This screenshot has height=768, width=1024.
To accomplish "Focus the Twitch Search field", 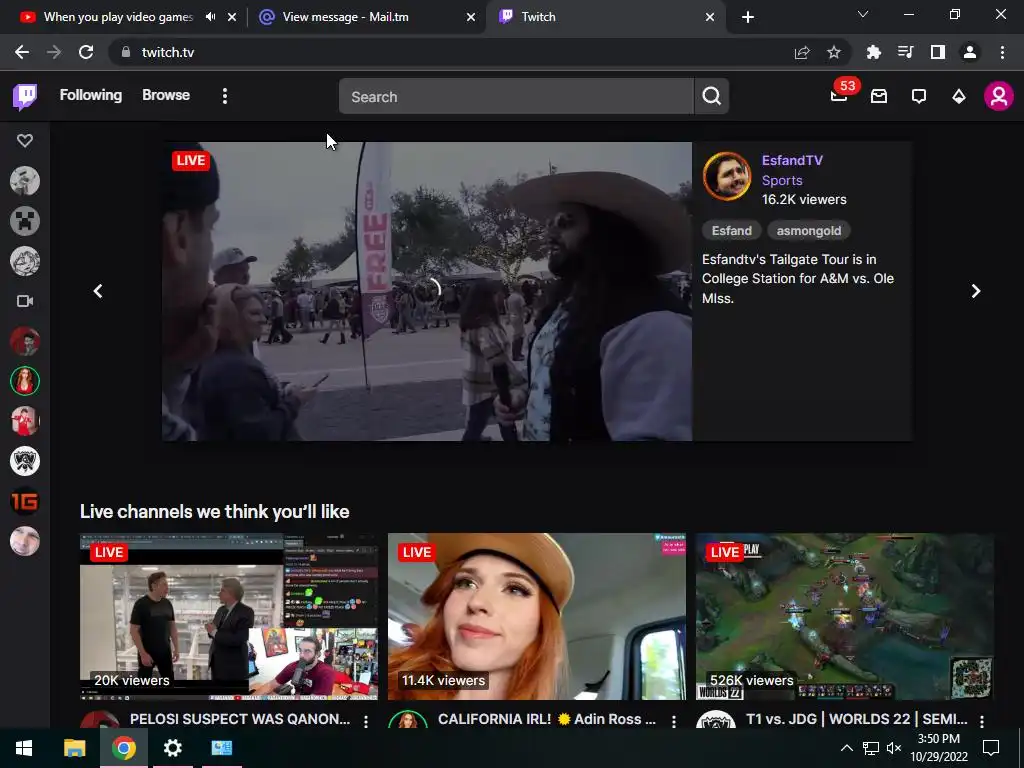I will point(516,97).
